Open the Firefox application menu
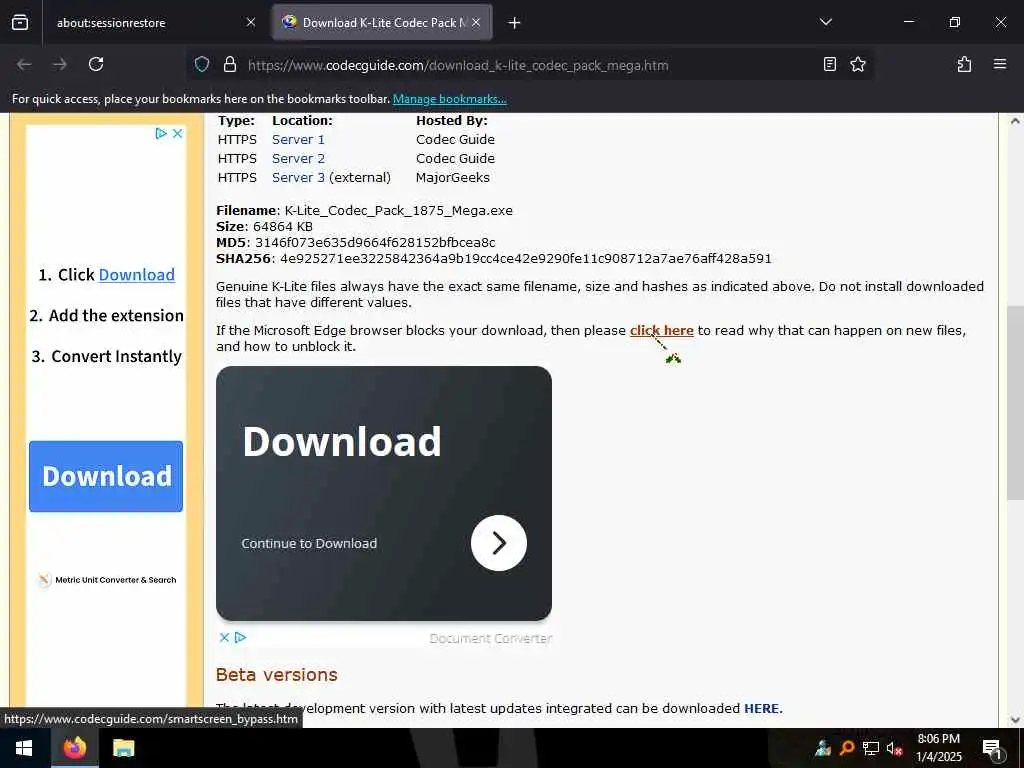Screen dimensions: 1024x768 point(999,64)
